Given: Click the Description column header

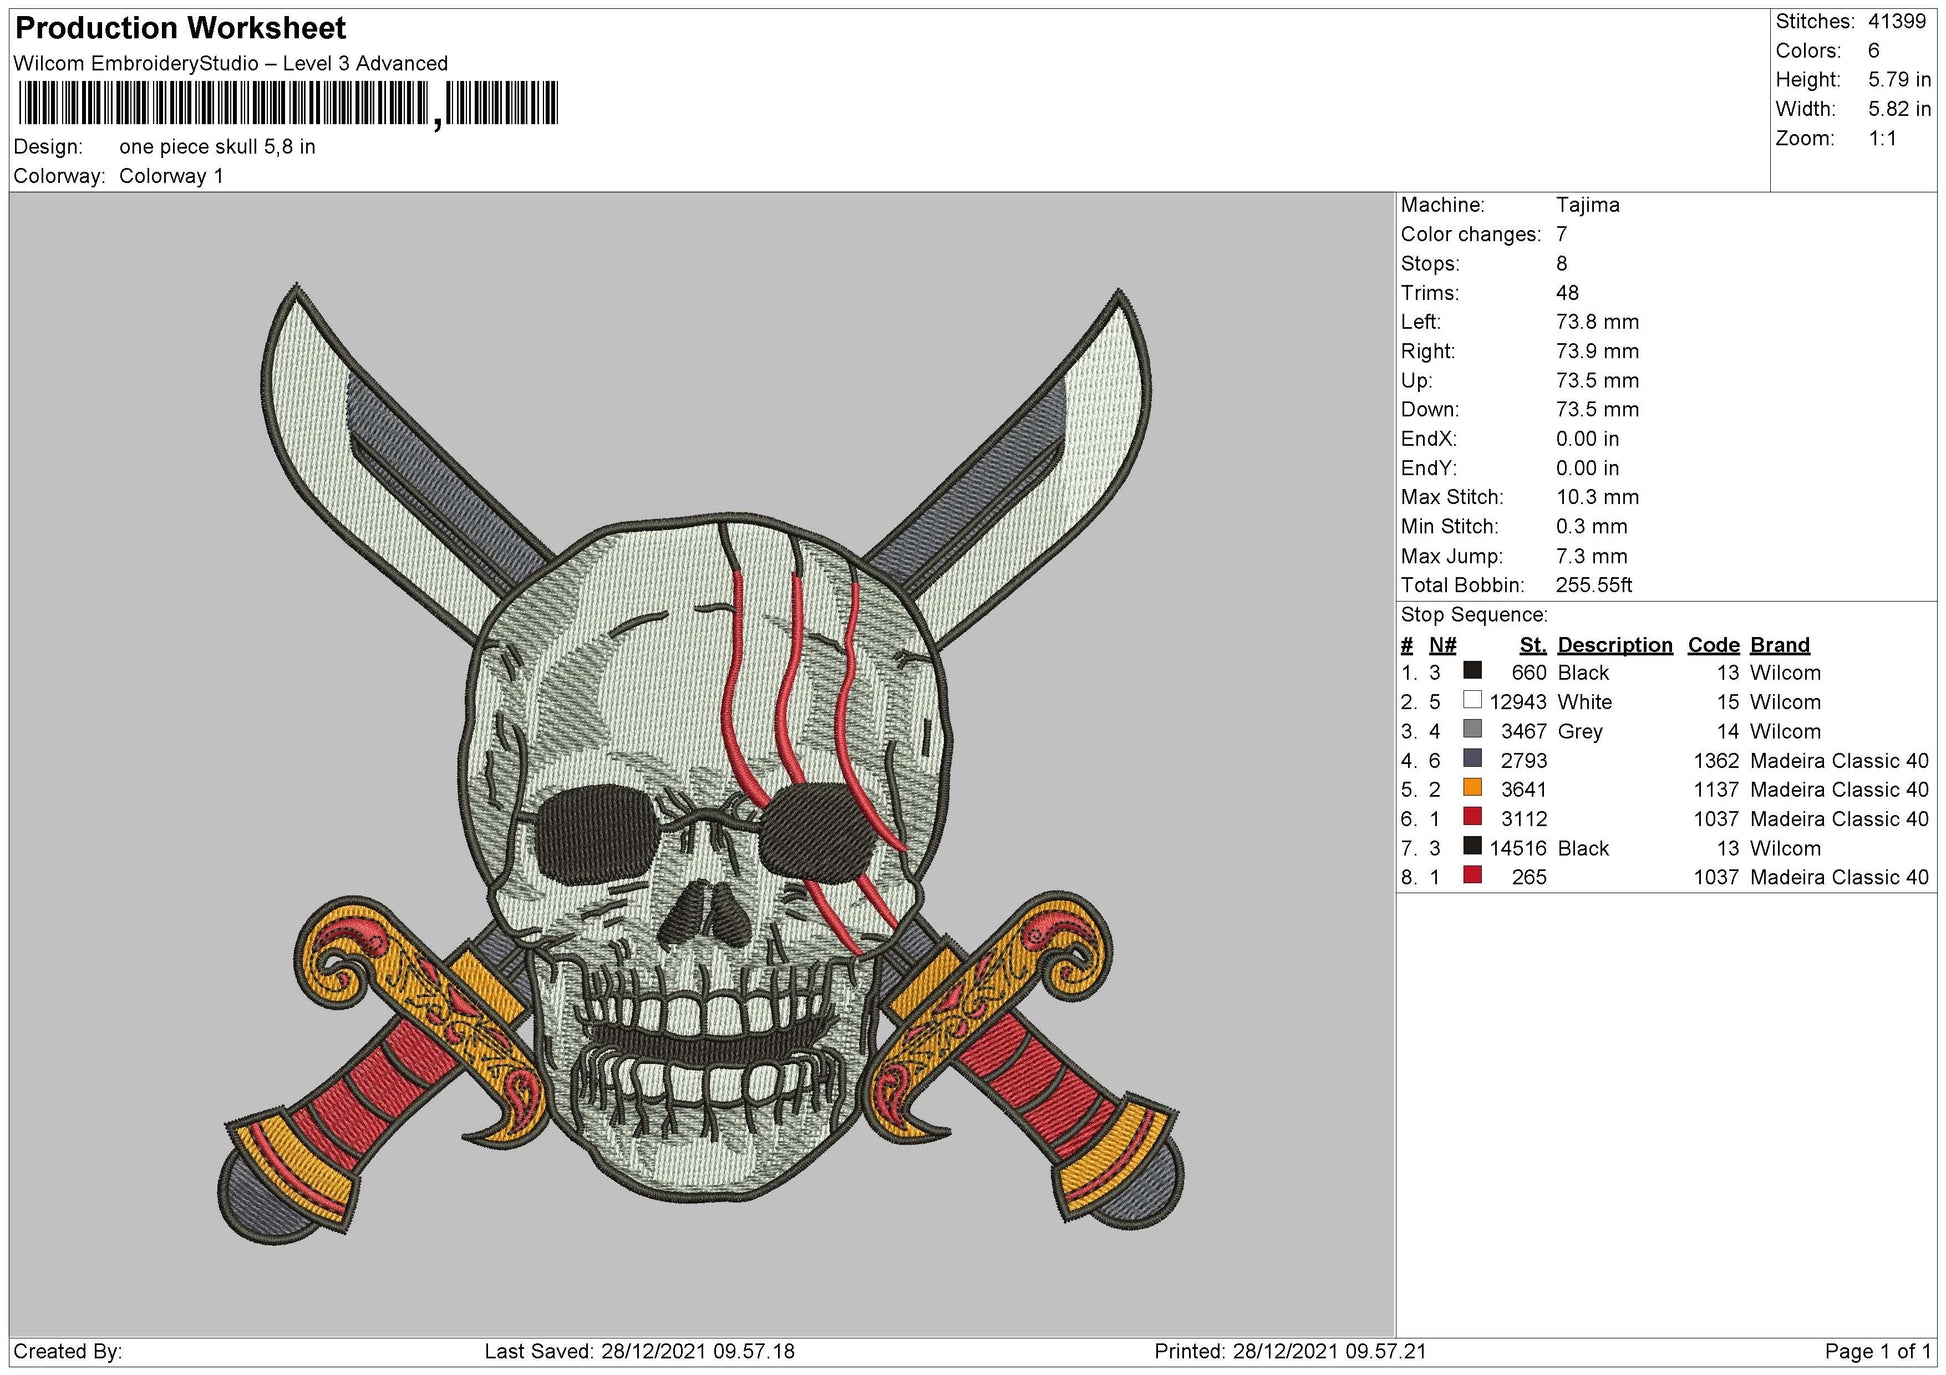Looking at the screenshot, I should pyautogui.click(x=1615, y=645).
